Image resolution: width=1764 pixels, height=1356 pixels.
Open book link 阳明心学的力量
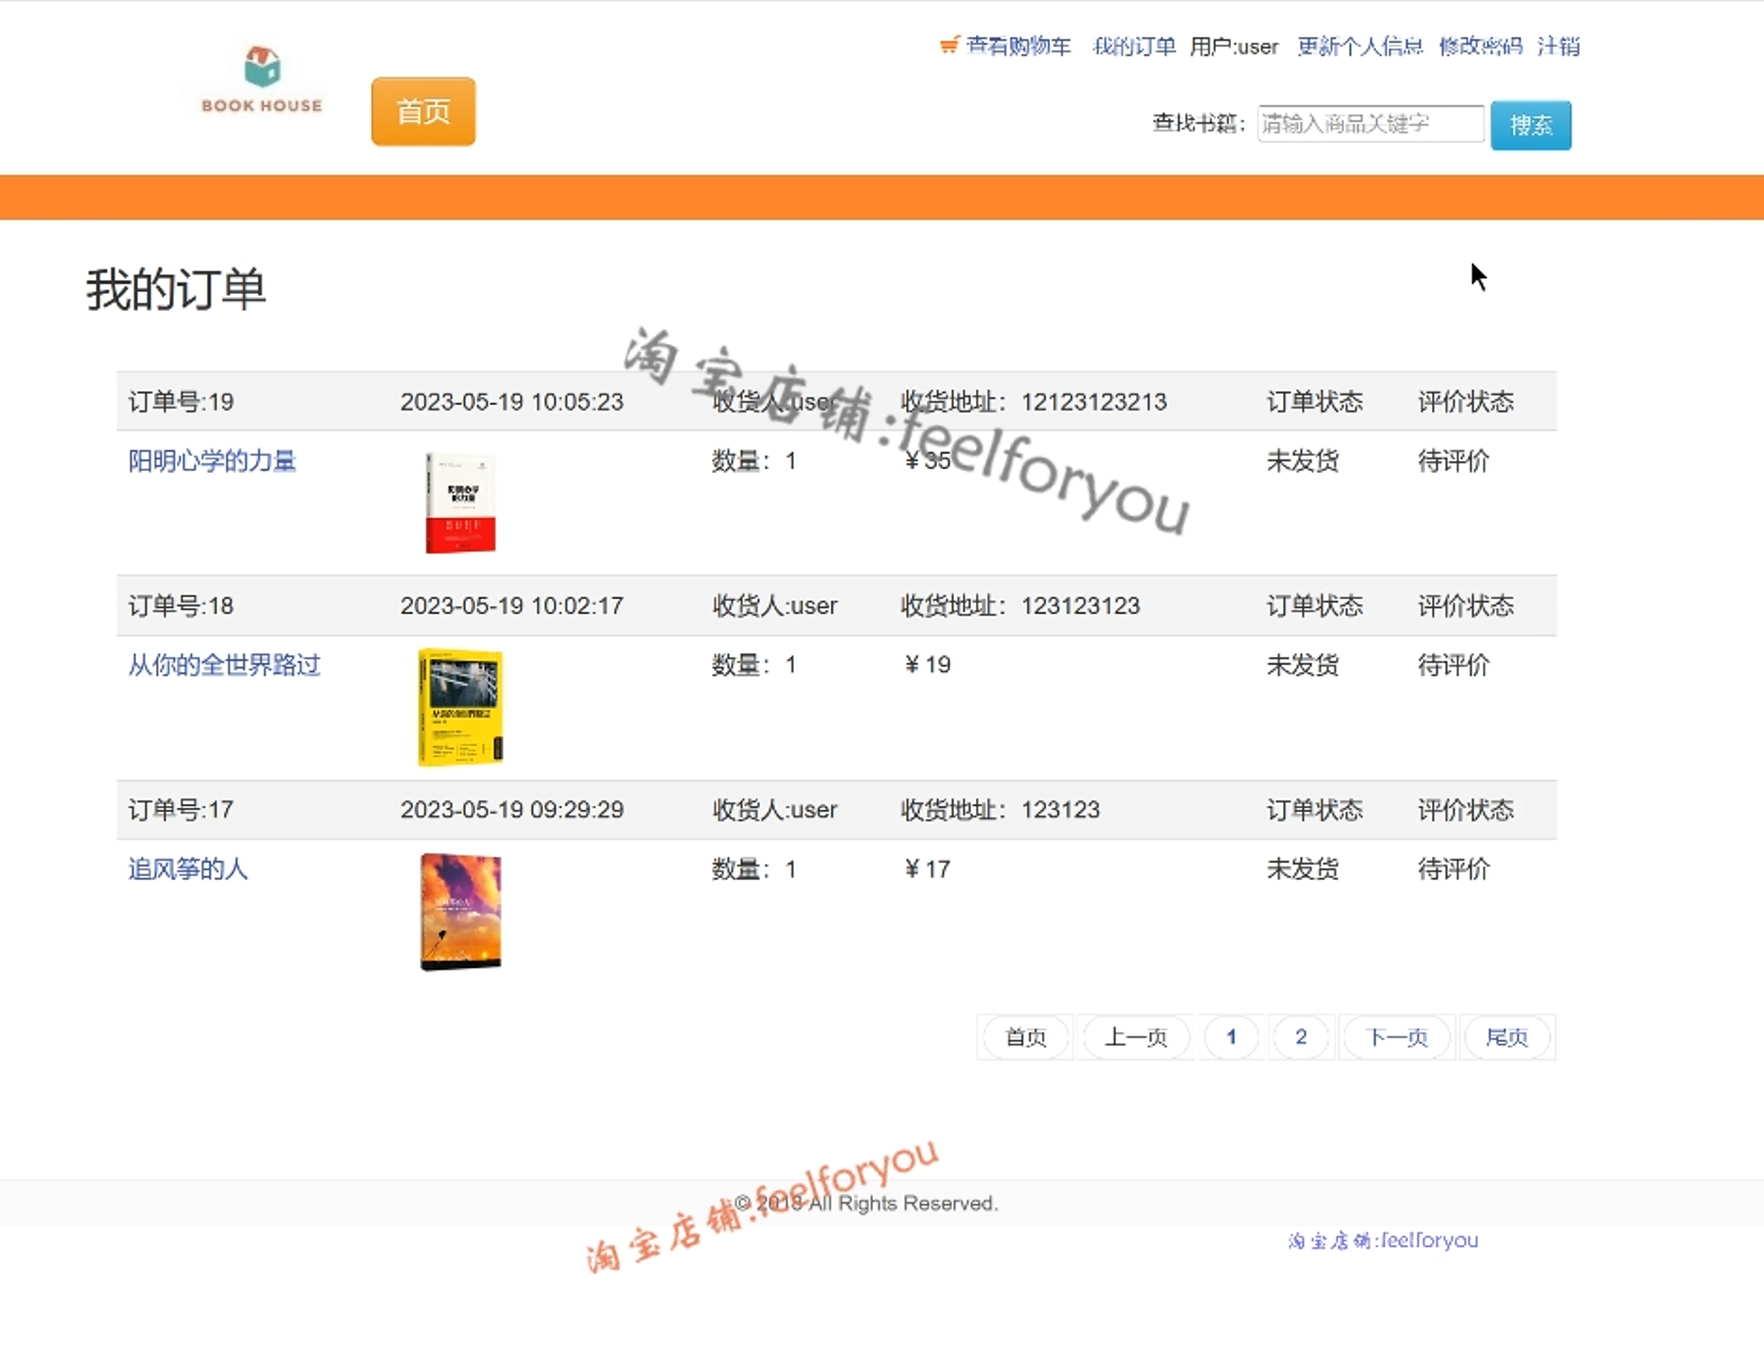tap(212, 461)
